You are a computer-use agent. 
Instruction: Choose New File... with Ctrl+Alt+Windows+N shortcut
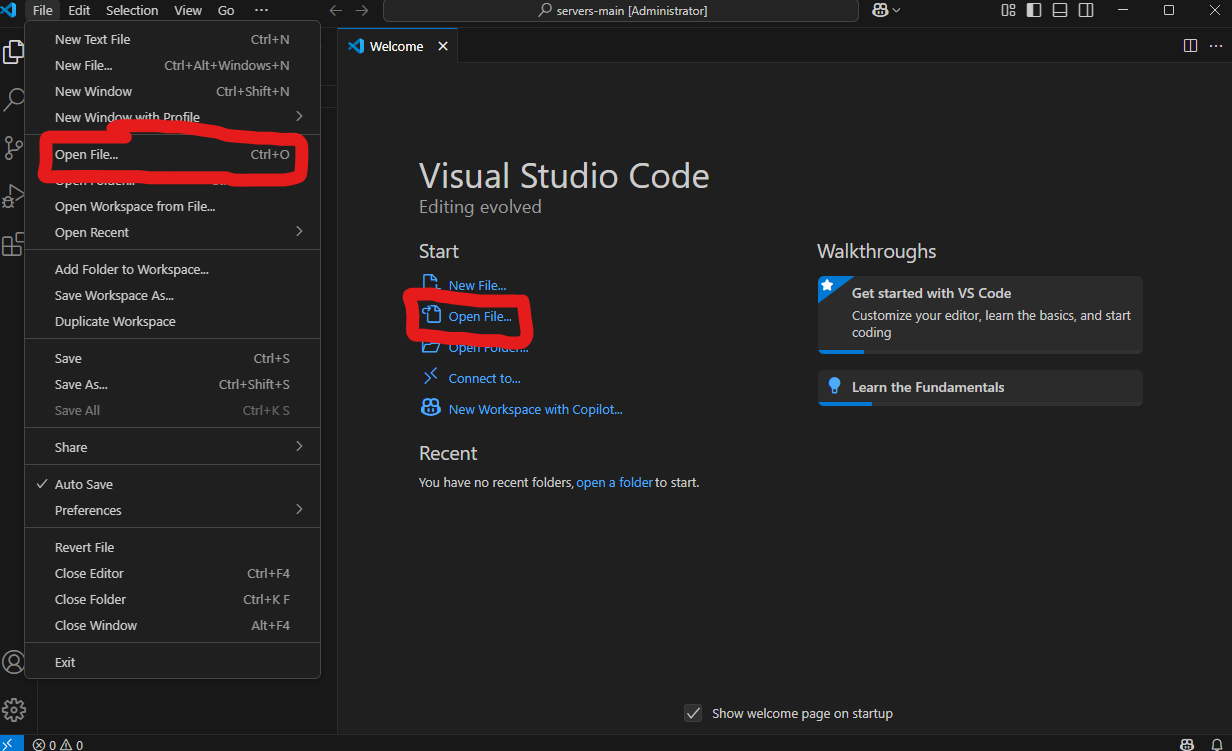coord(172,65)
